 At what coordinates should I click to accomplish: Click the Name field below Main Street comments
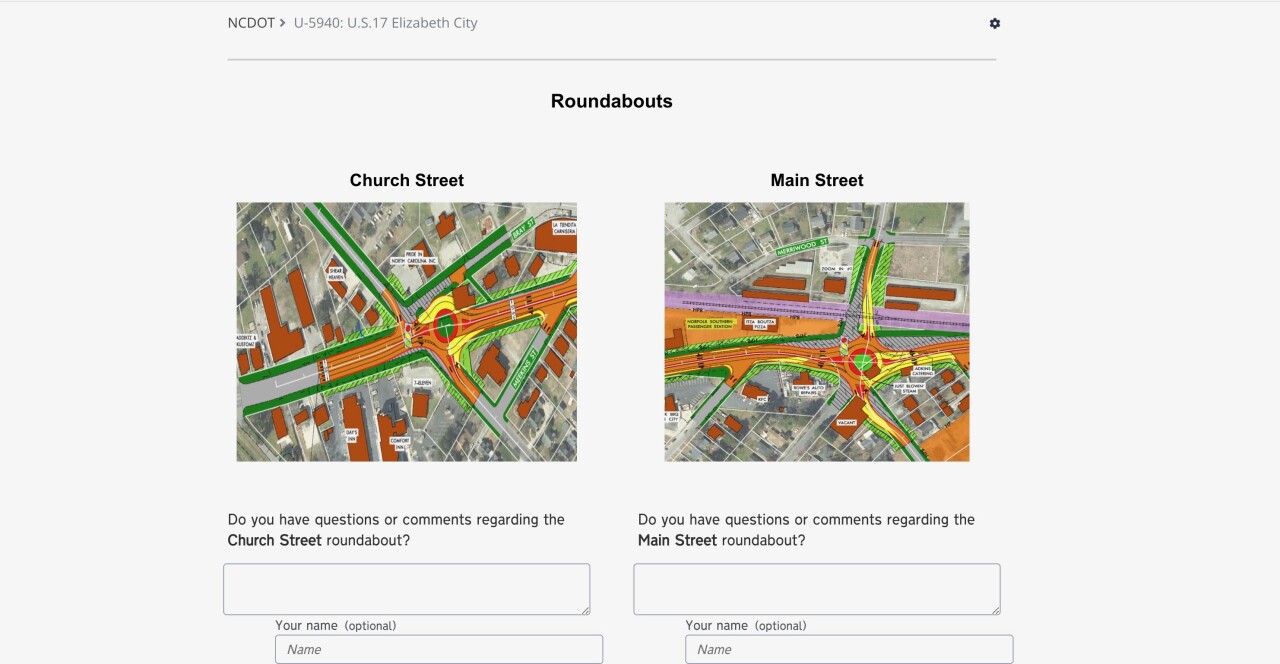(x=848, y=649)
